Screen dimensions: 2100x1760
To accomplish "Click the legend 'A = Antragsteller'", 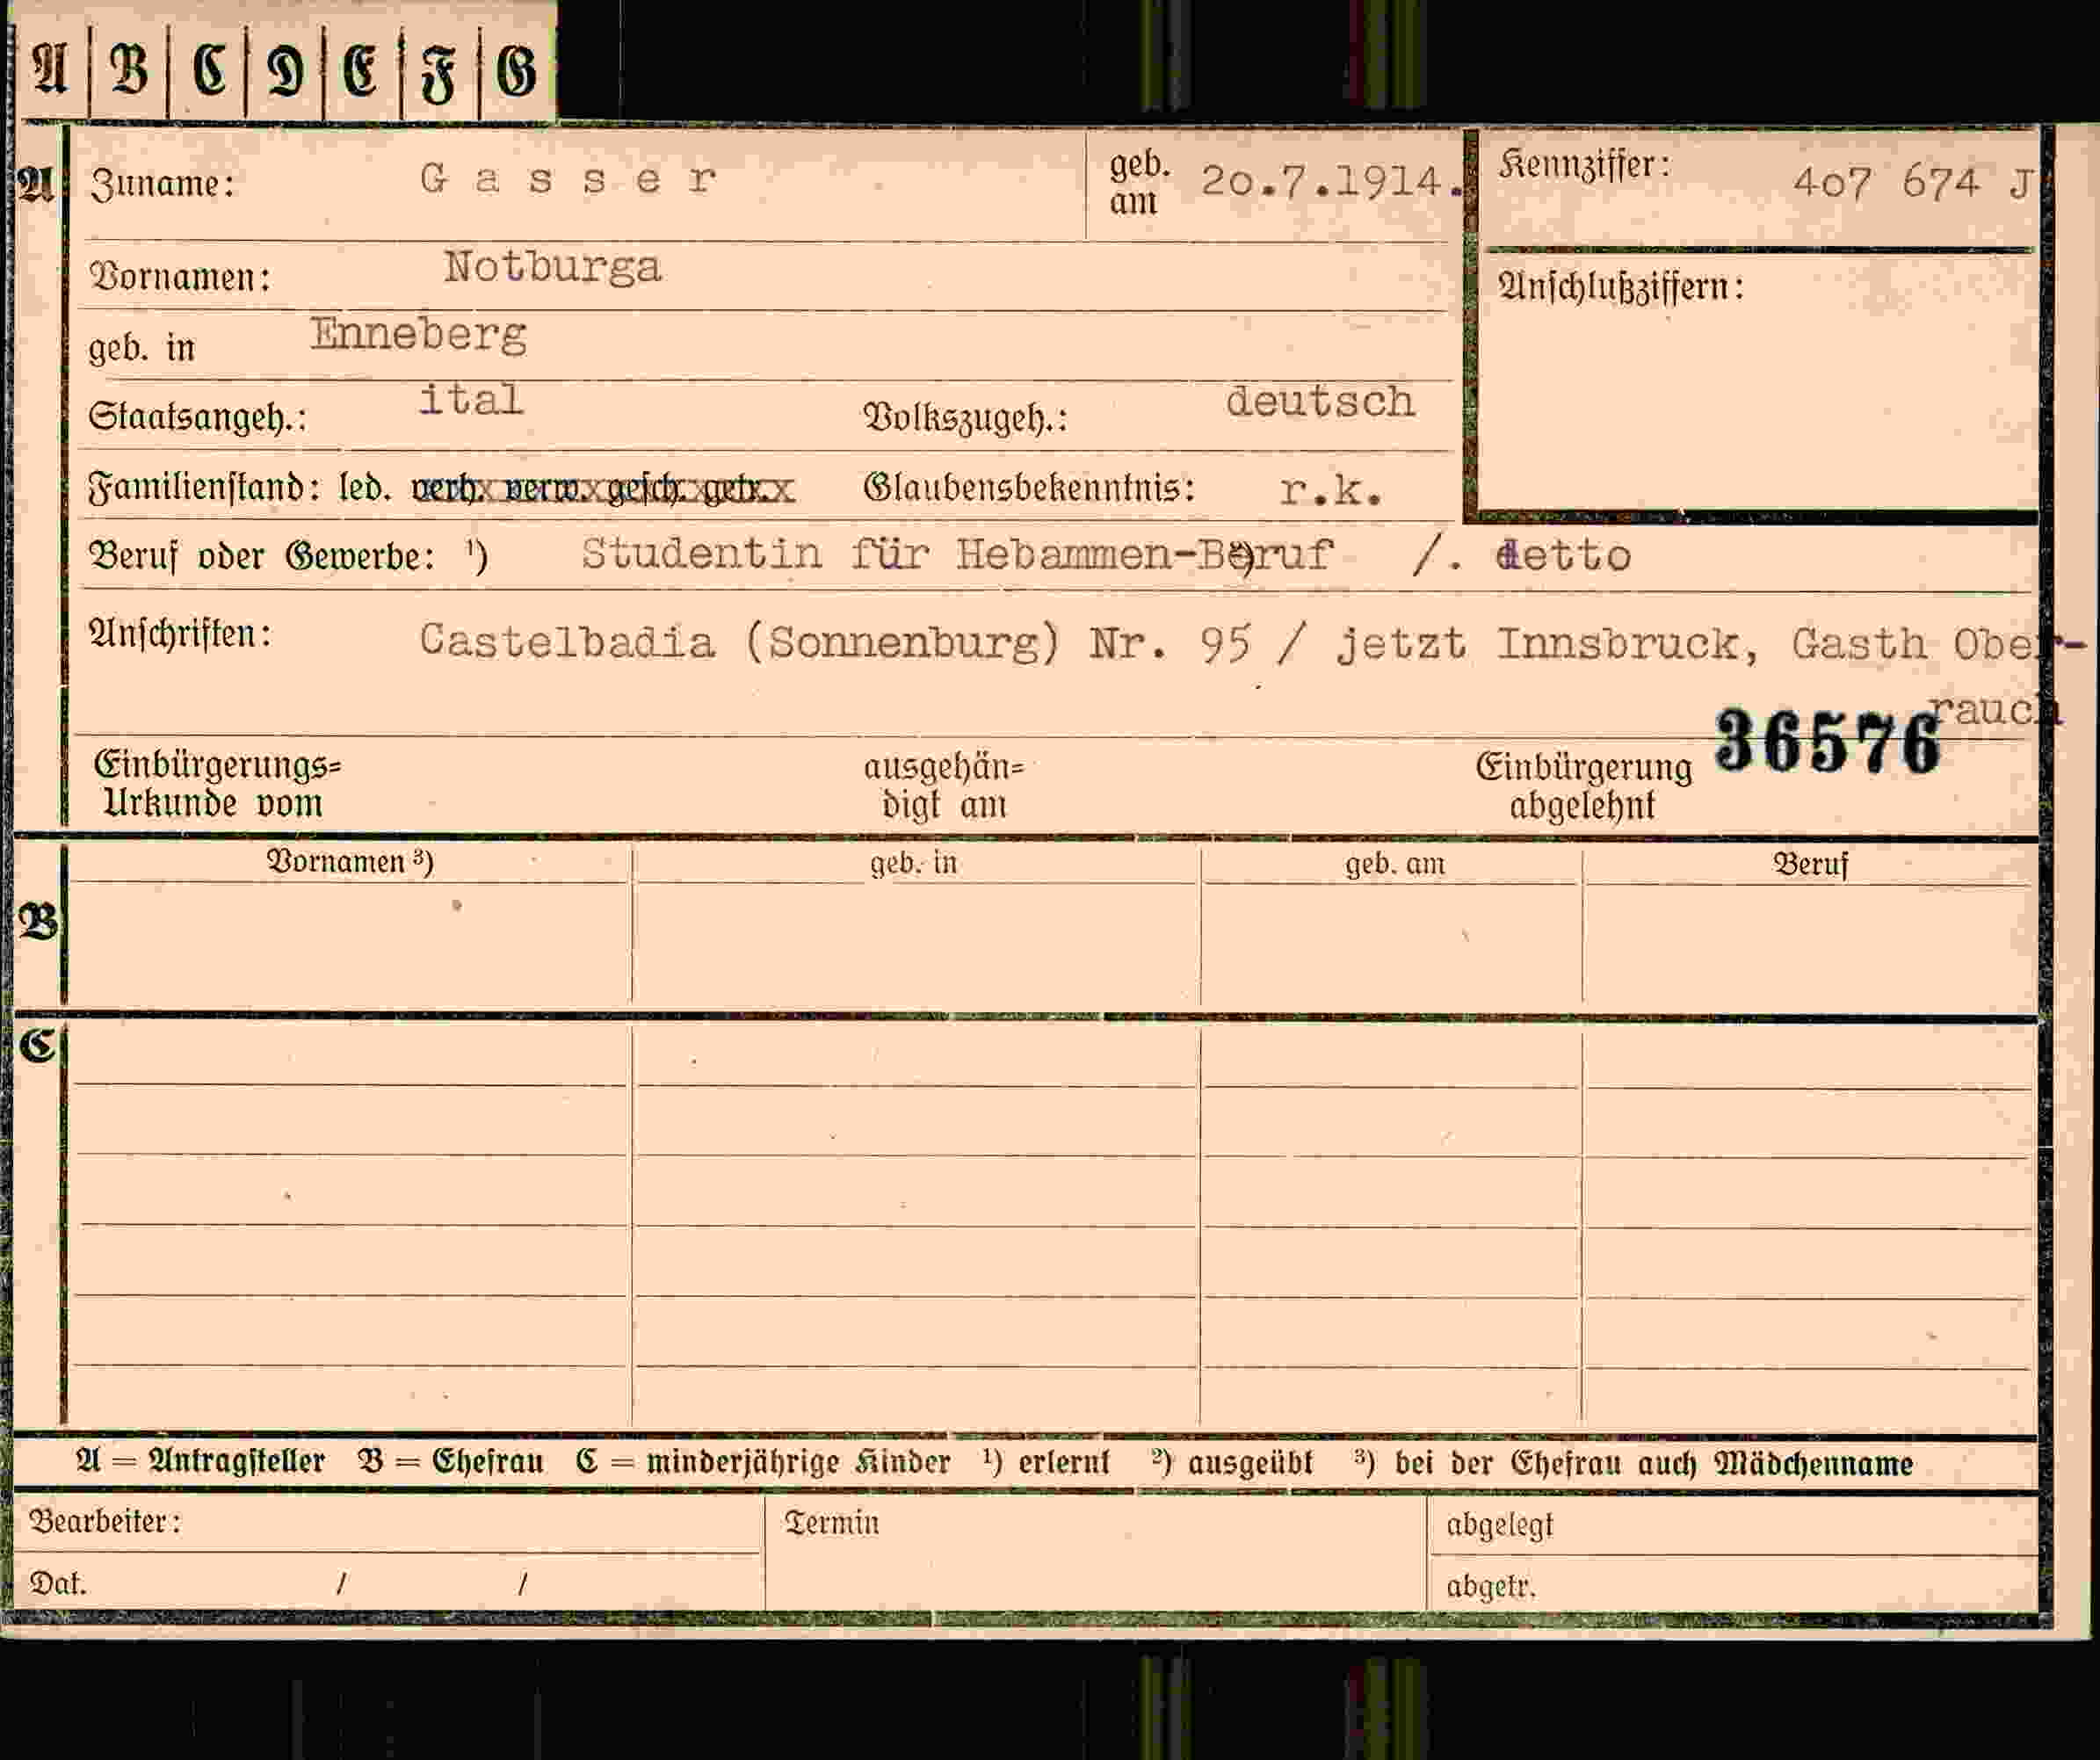I will (200, 1462).
